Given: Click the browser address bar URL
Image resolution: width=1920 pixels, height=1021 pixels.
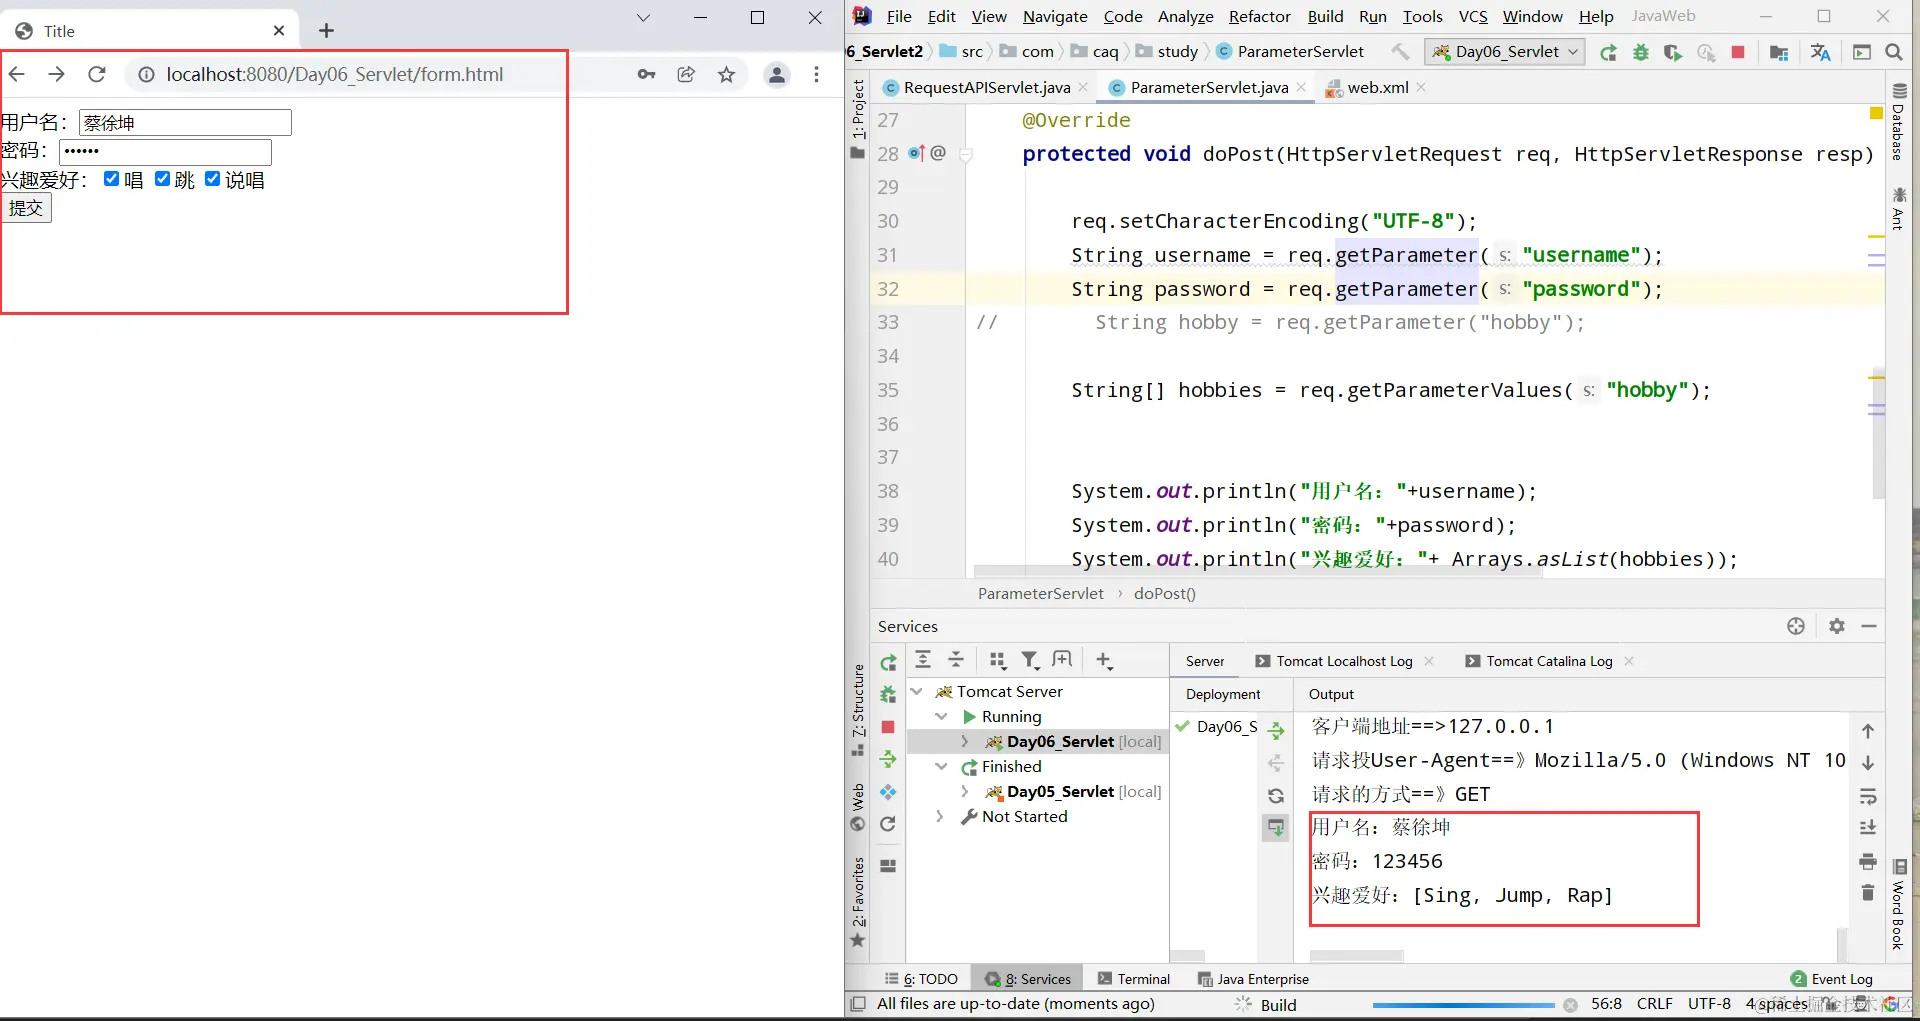Looking at the screenshot, I should click(x=335, y=74).
